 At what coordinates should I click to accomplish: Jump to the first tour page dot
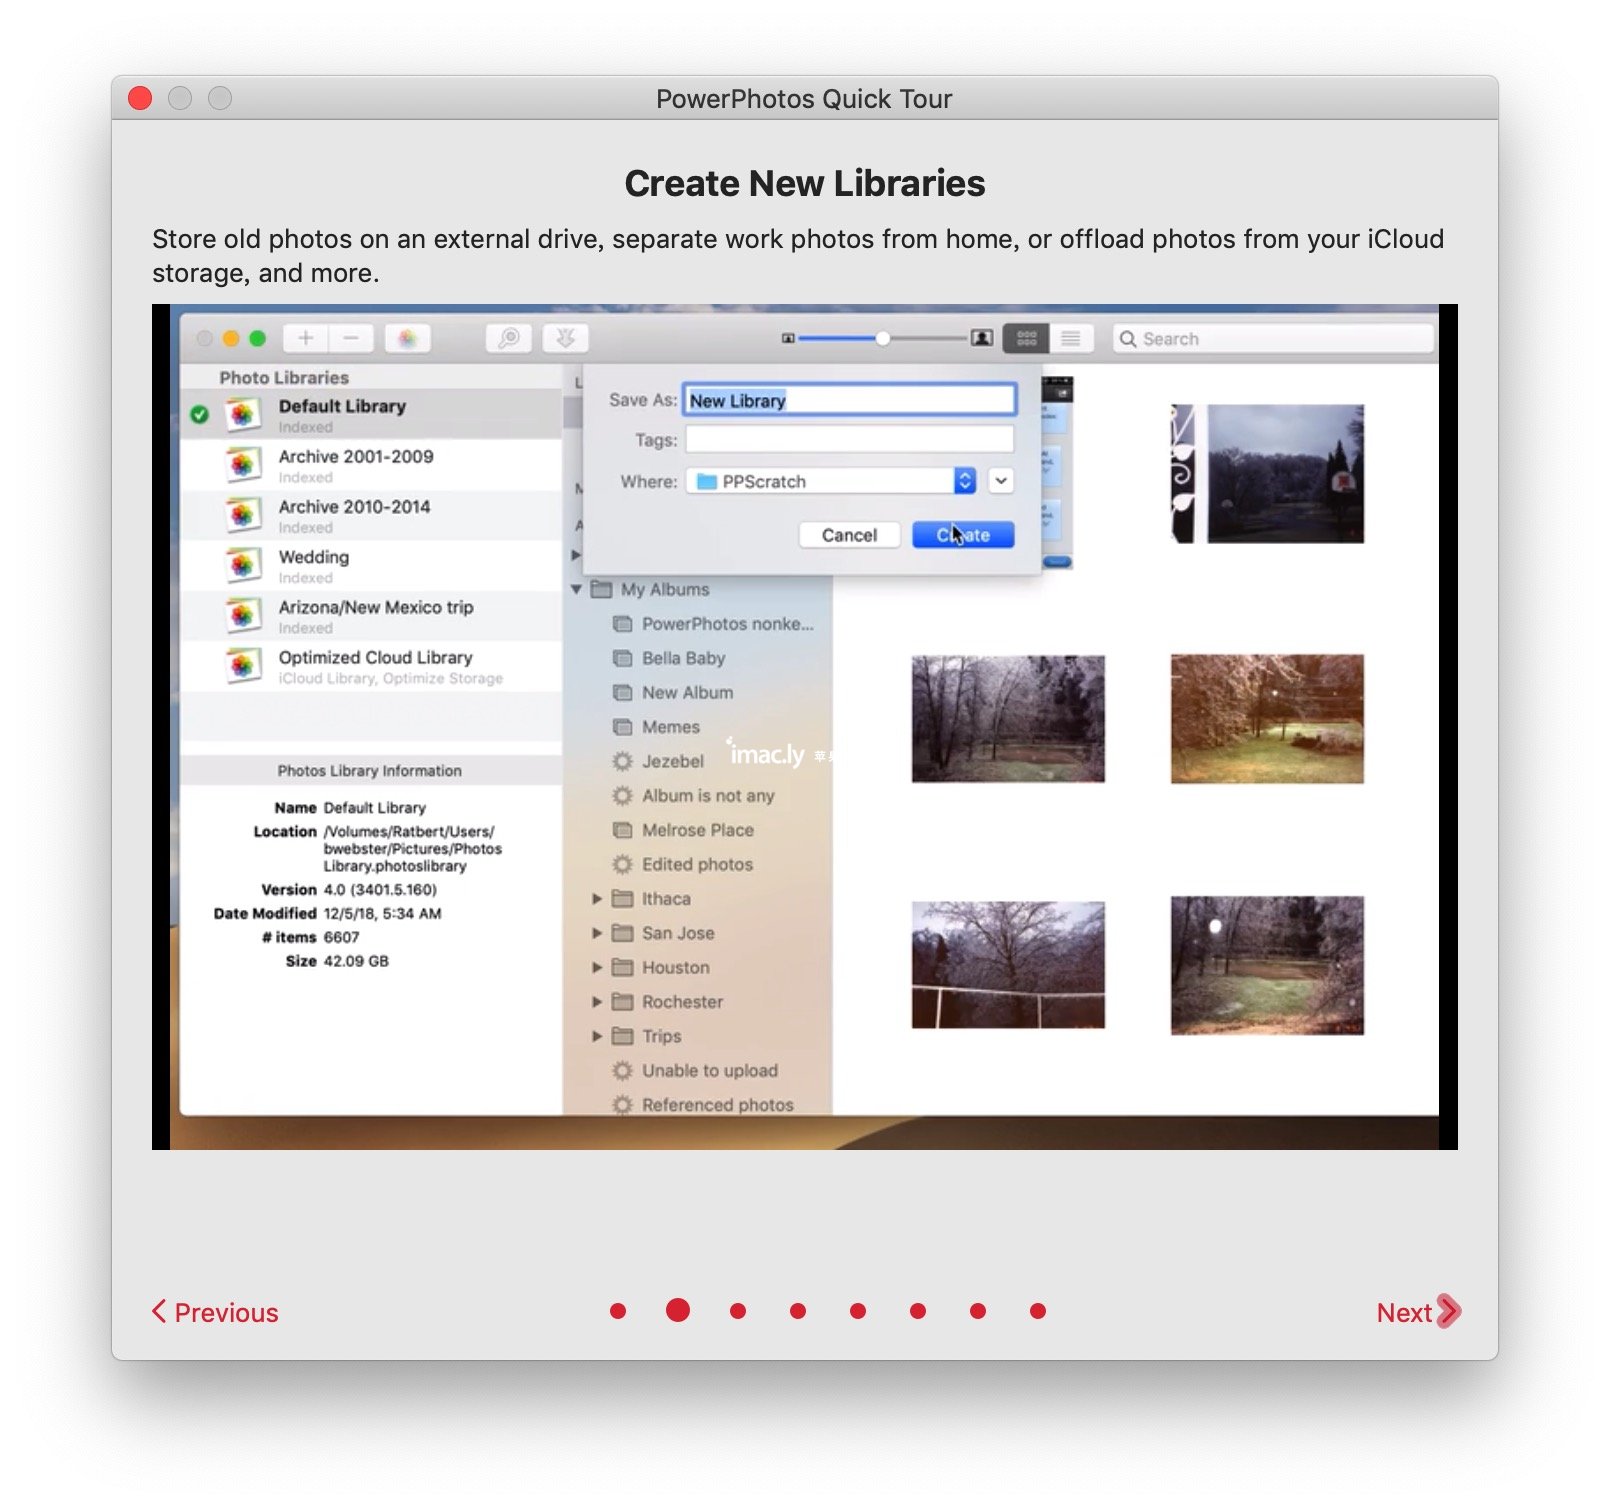pos(618,1311)
